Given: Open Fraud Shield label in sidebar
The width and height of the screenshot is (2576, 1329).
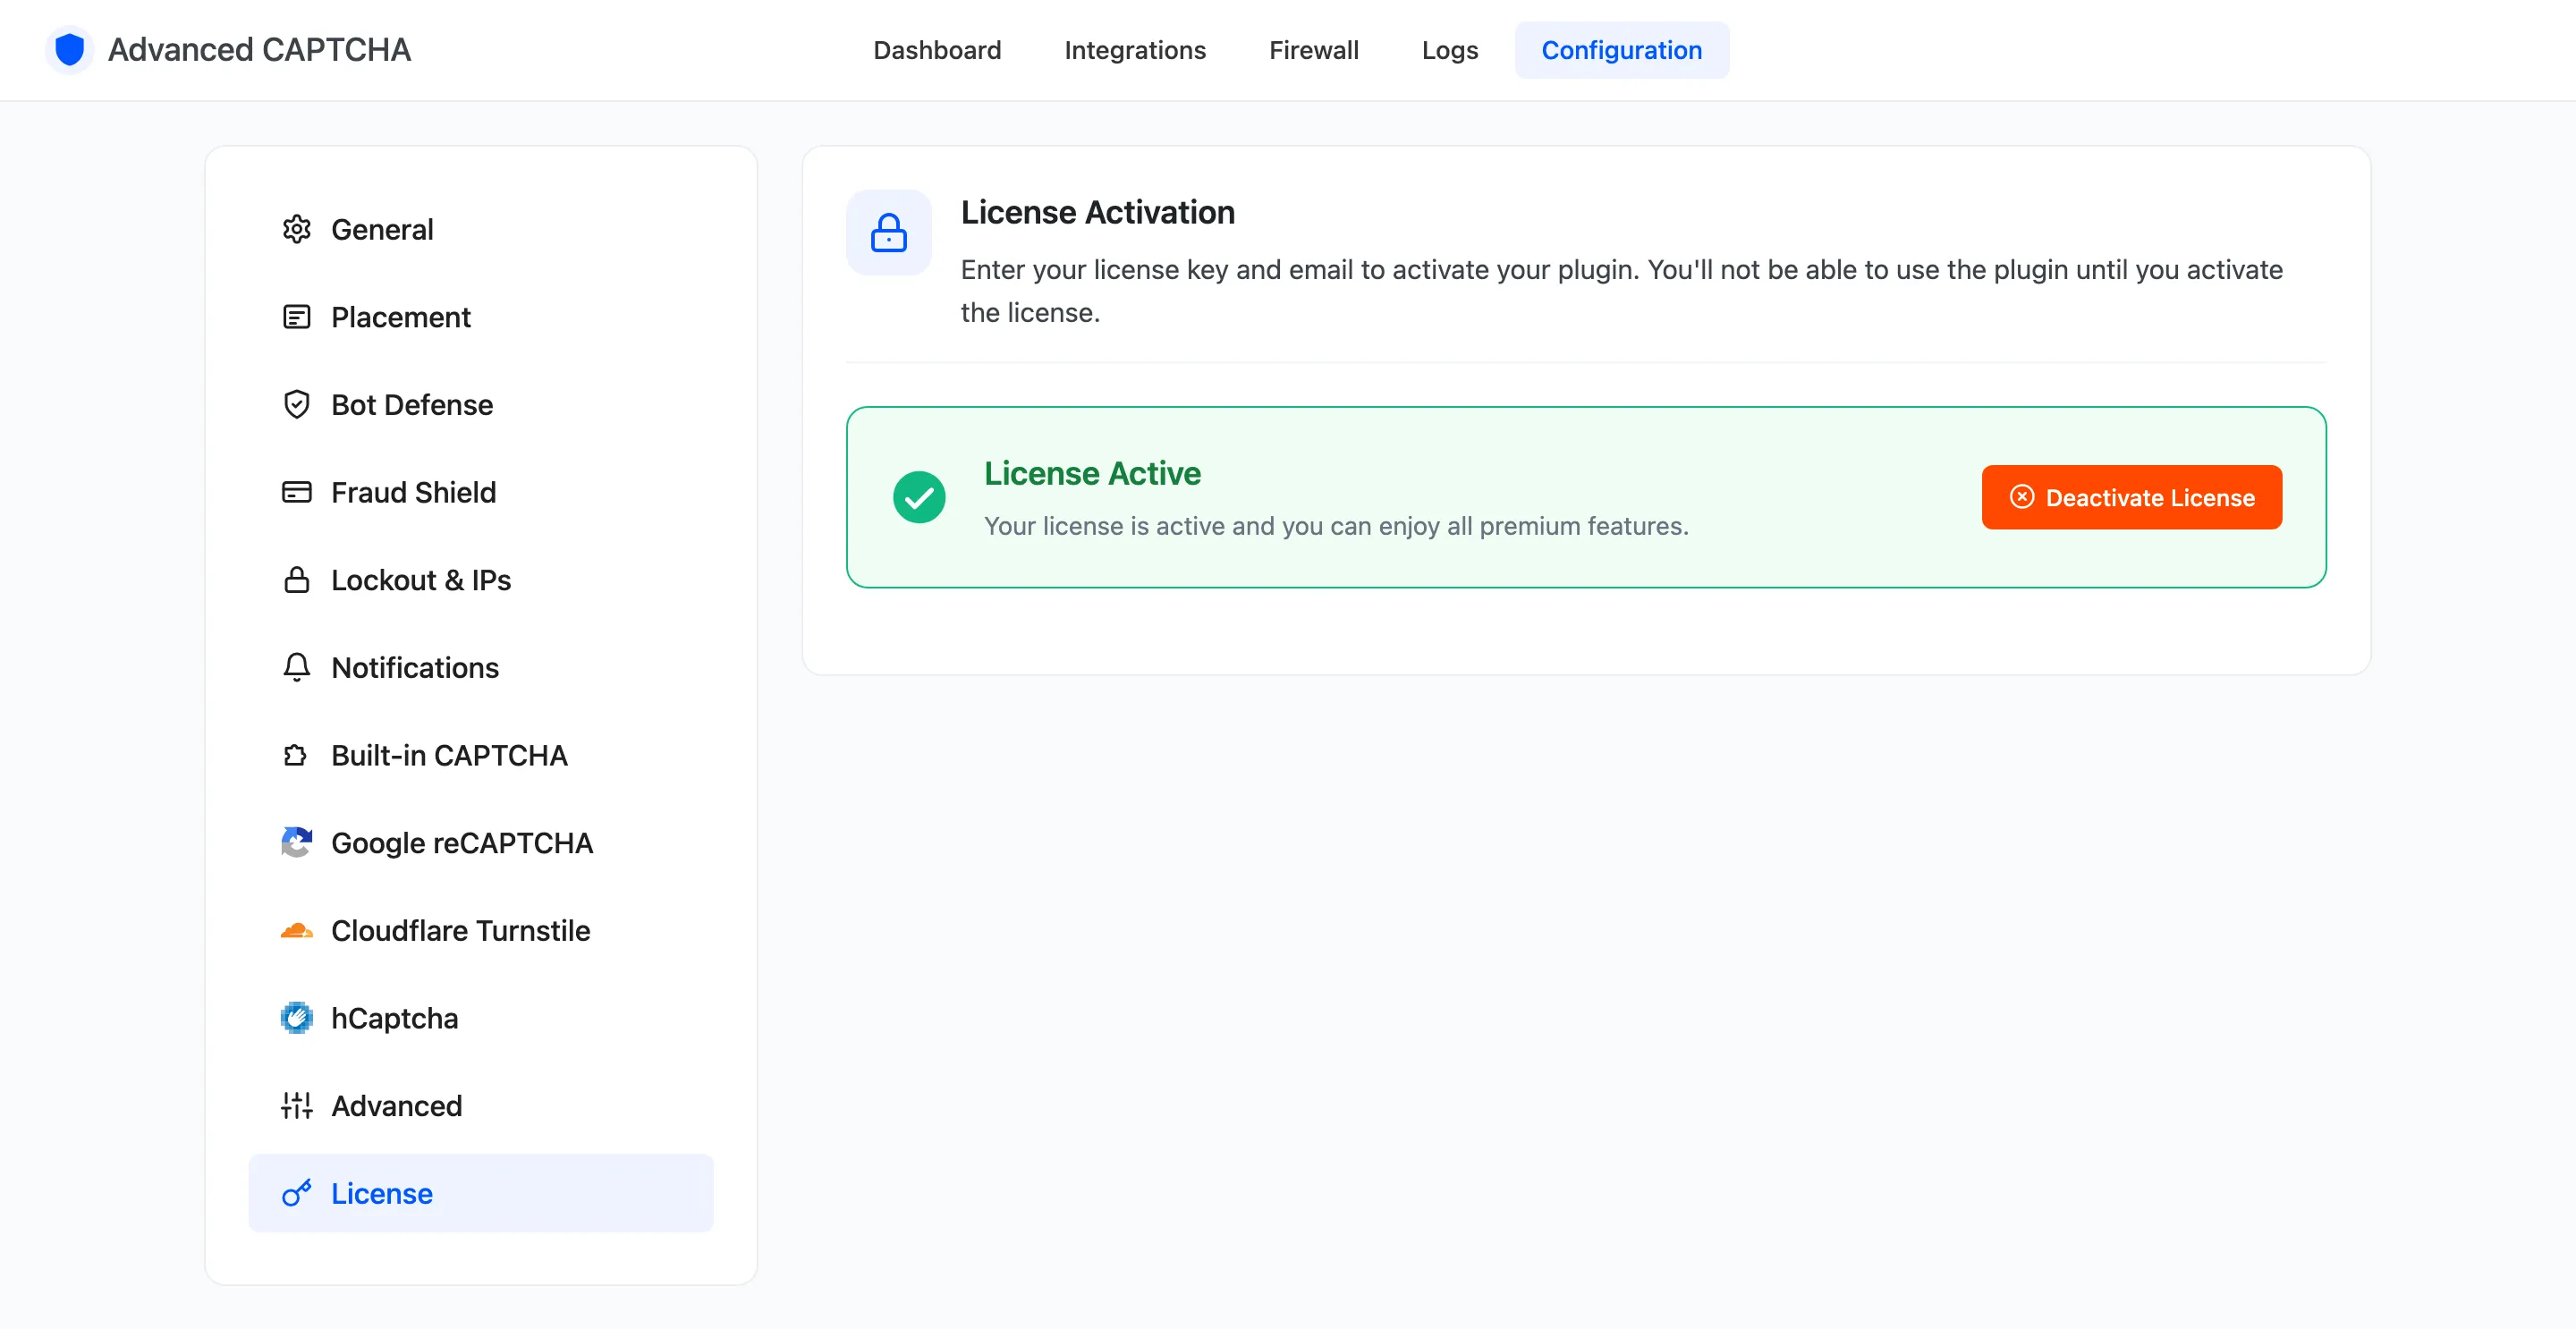Looking at the screenshot, I should pos(413,492).
